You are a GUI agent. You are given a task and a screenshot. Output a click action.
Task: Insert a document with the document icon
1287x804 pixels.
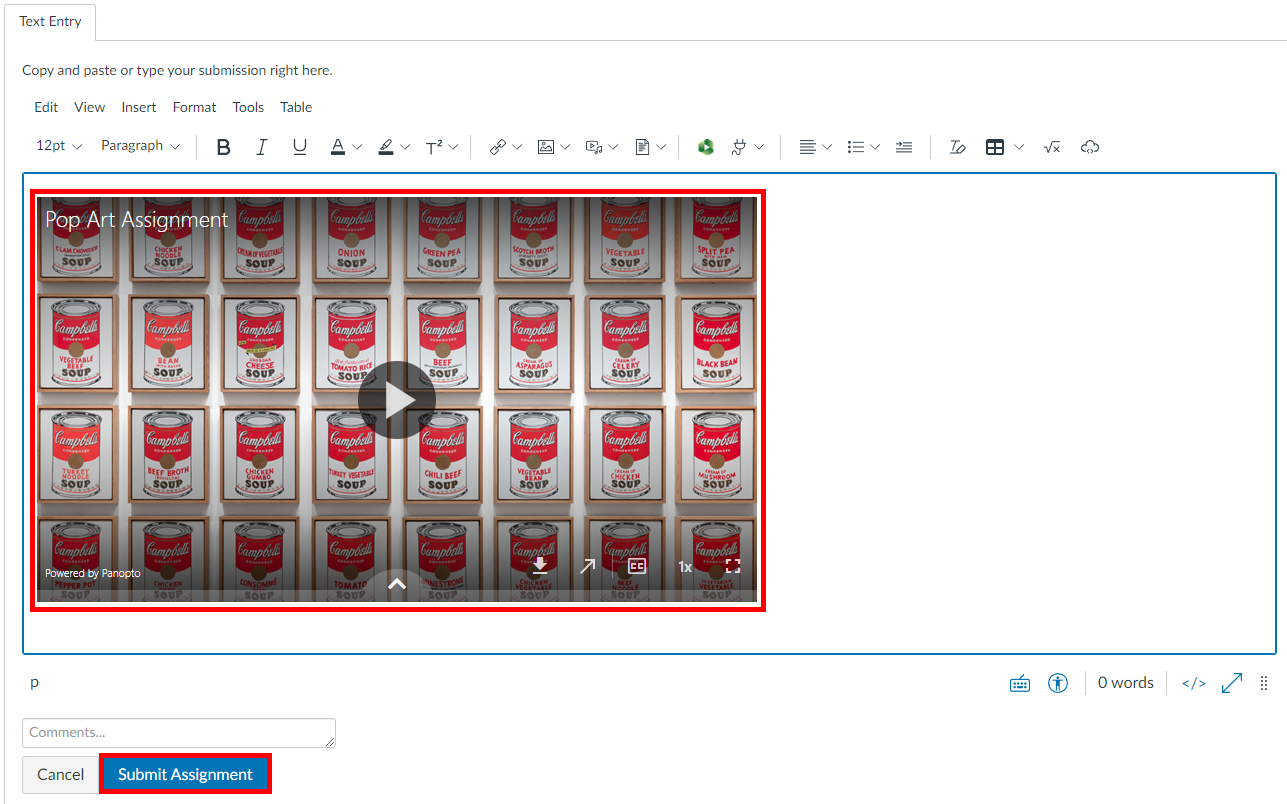click(x=644, y=146)
